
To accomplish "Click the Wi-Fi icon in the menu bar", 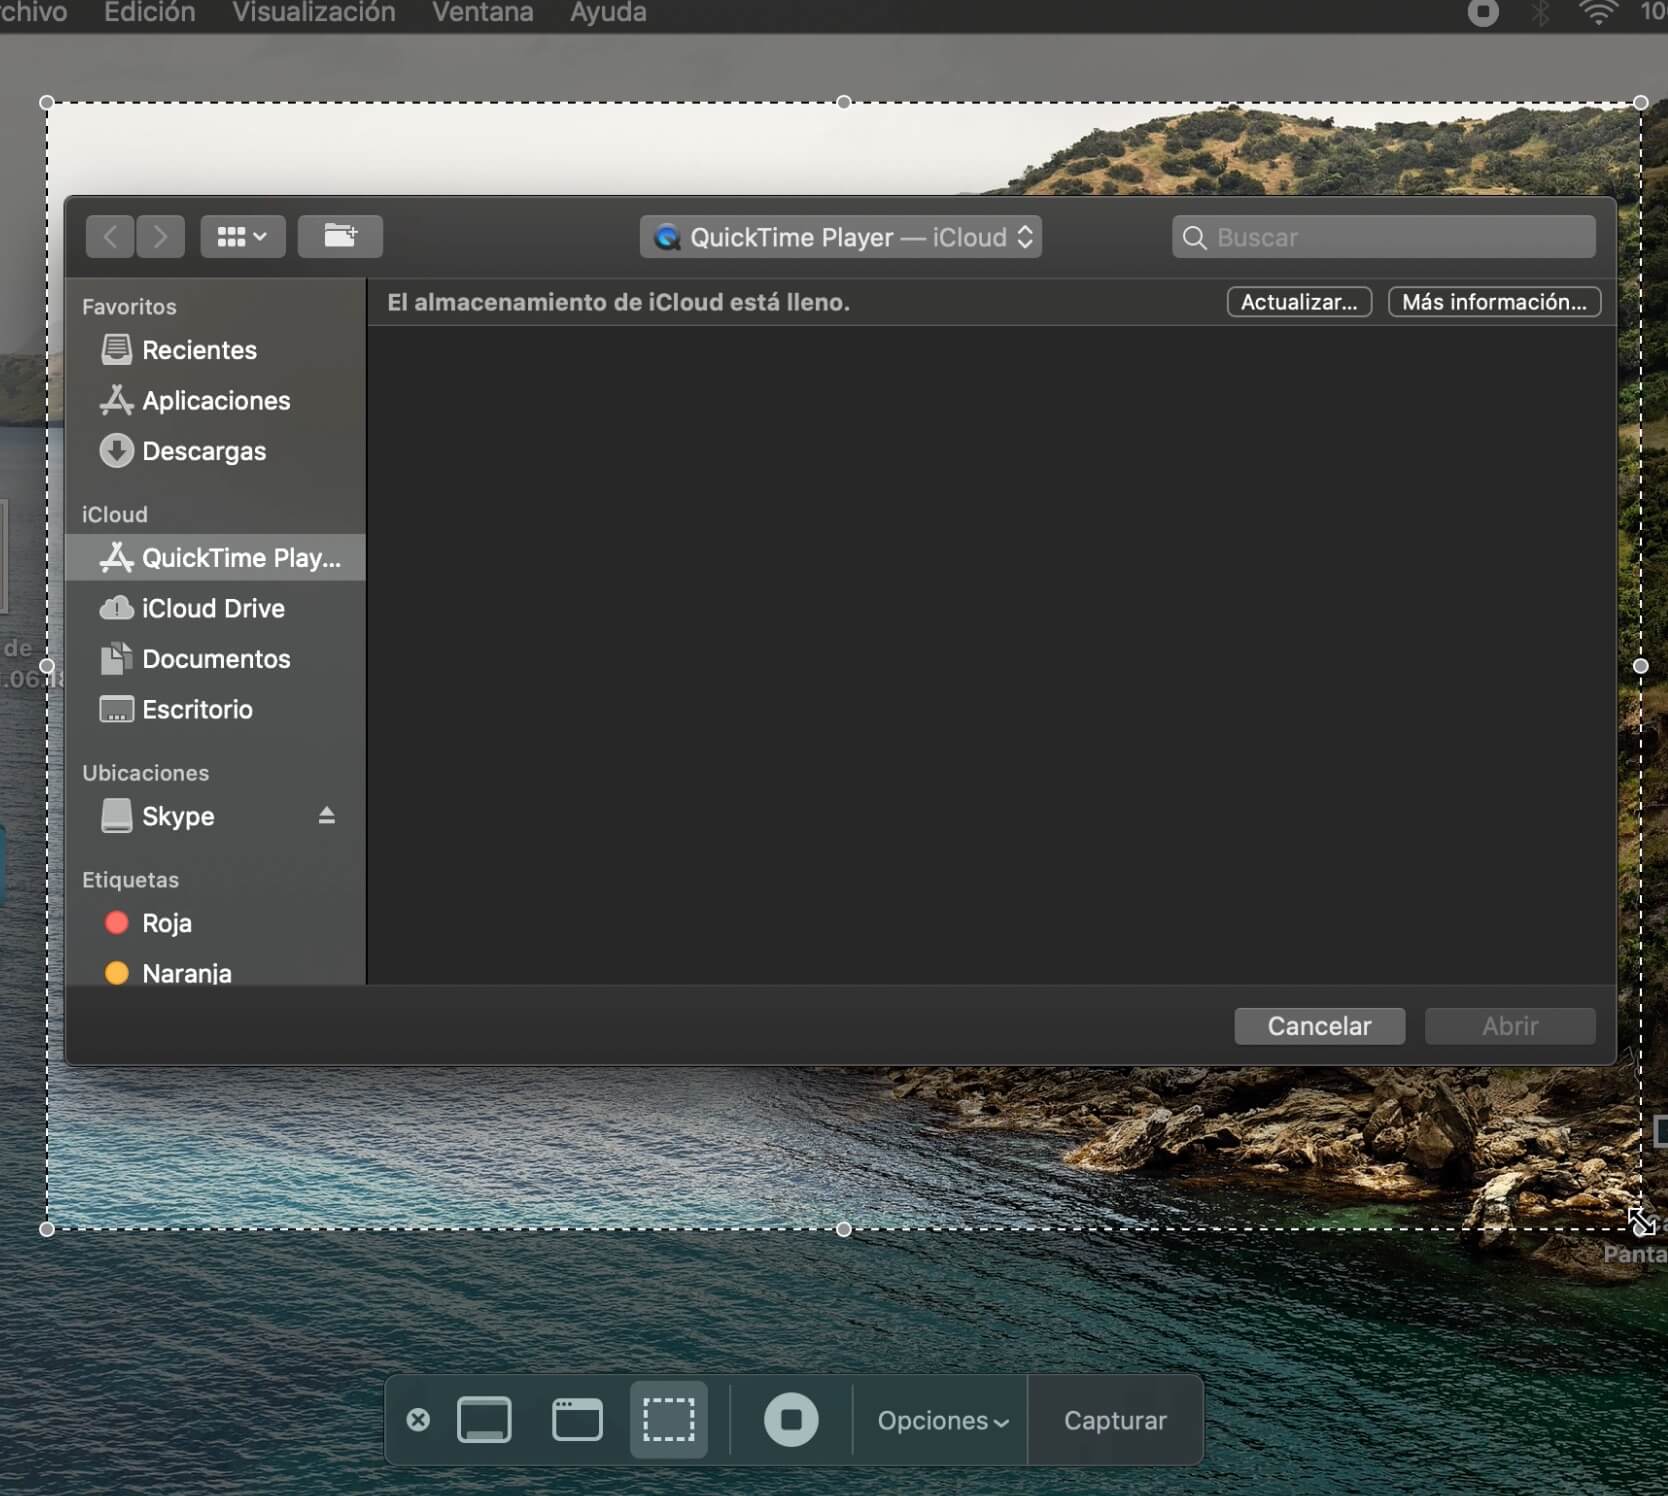I will pyautogui.click(x=1598, y=13).
